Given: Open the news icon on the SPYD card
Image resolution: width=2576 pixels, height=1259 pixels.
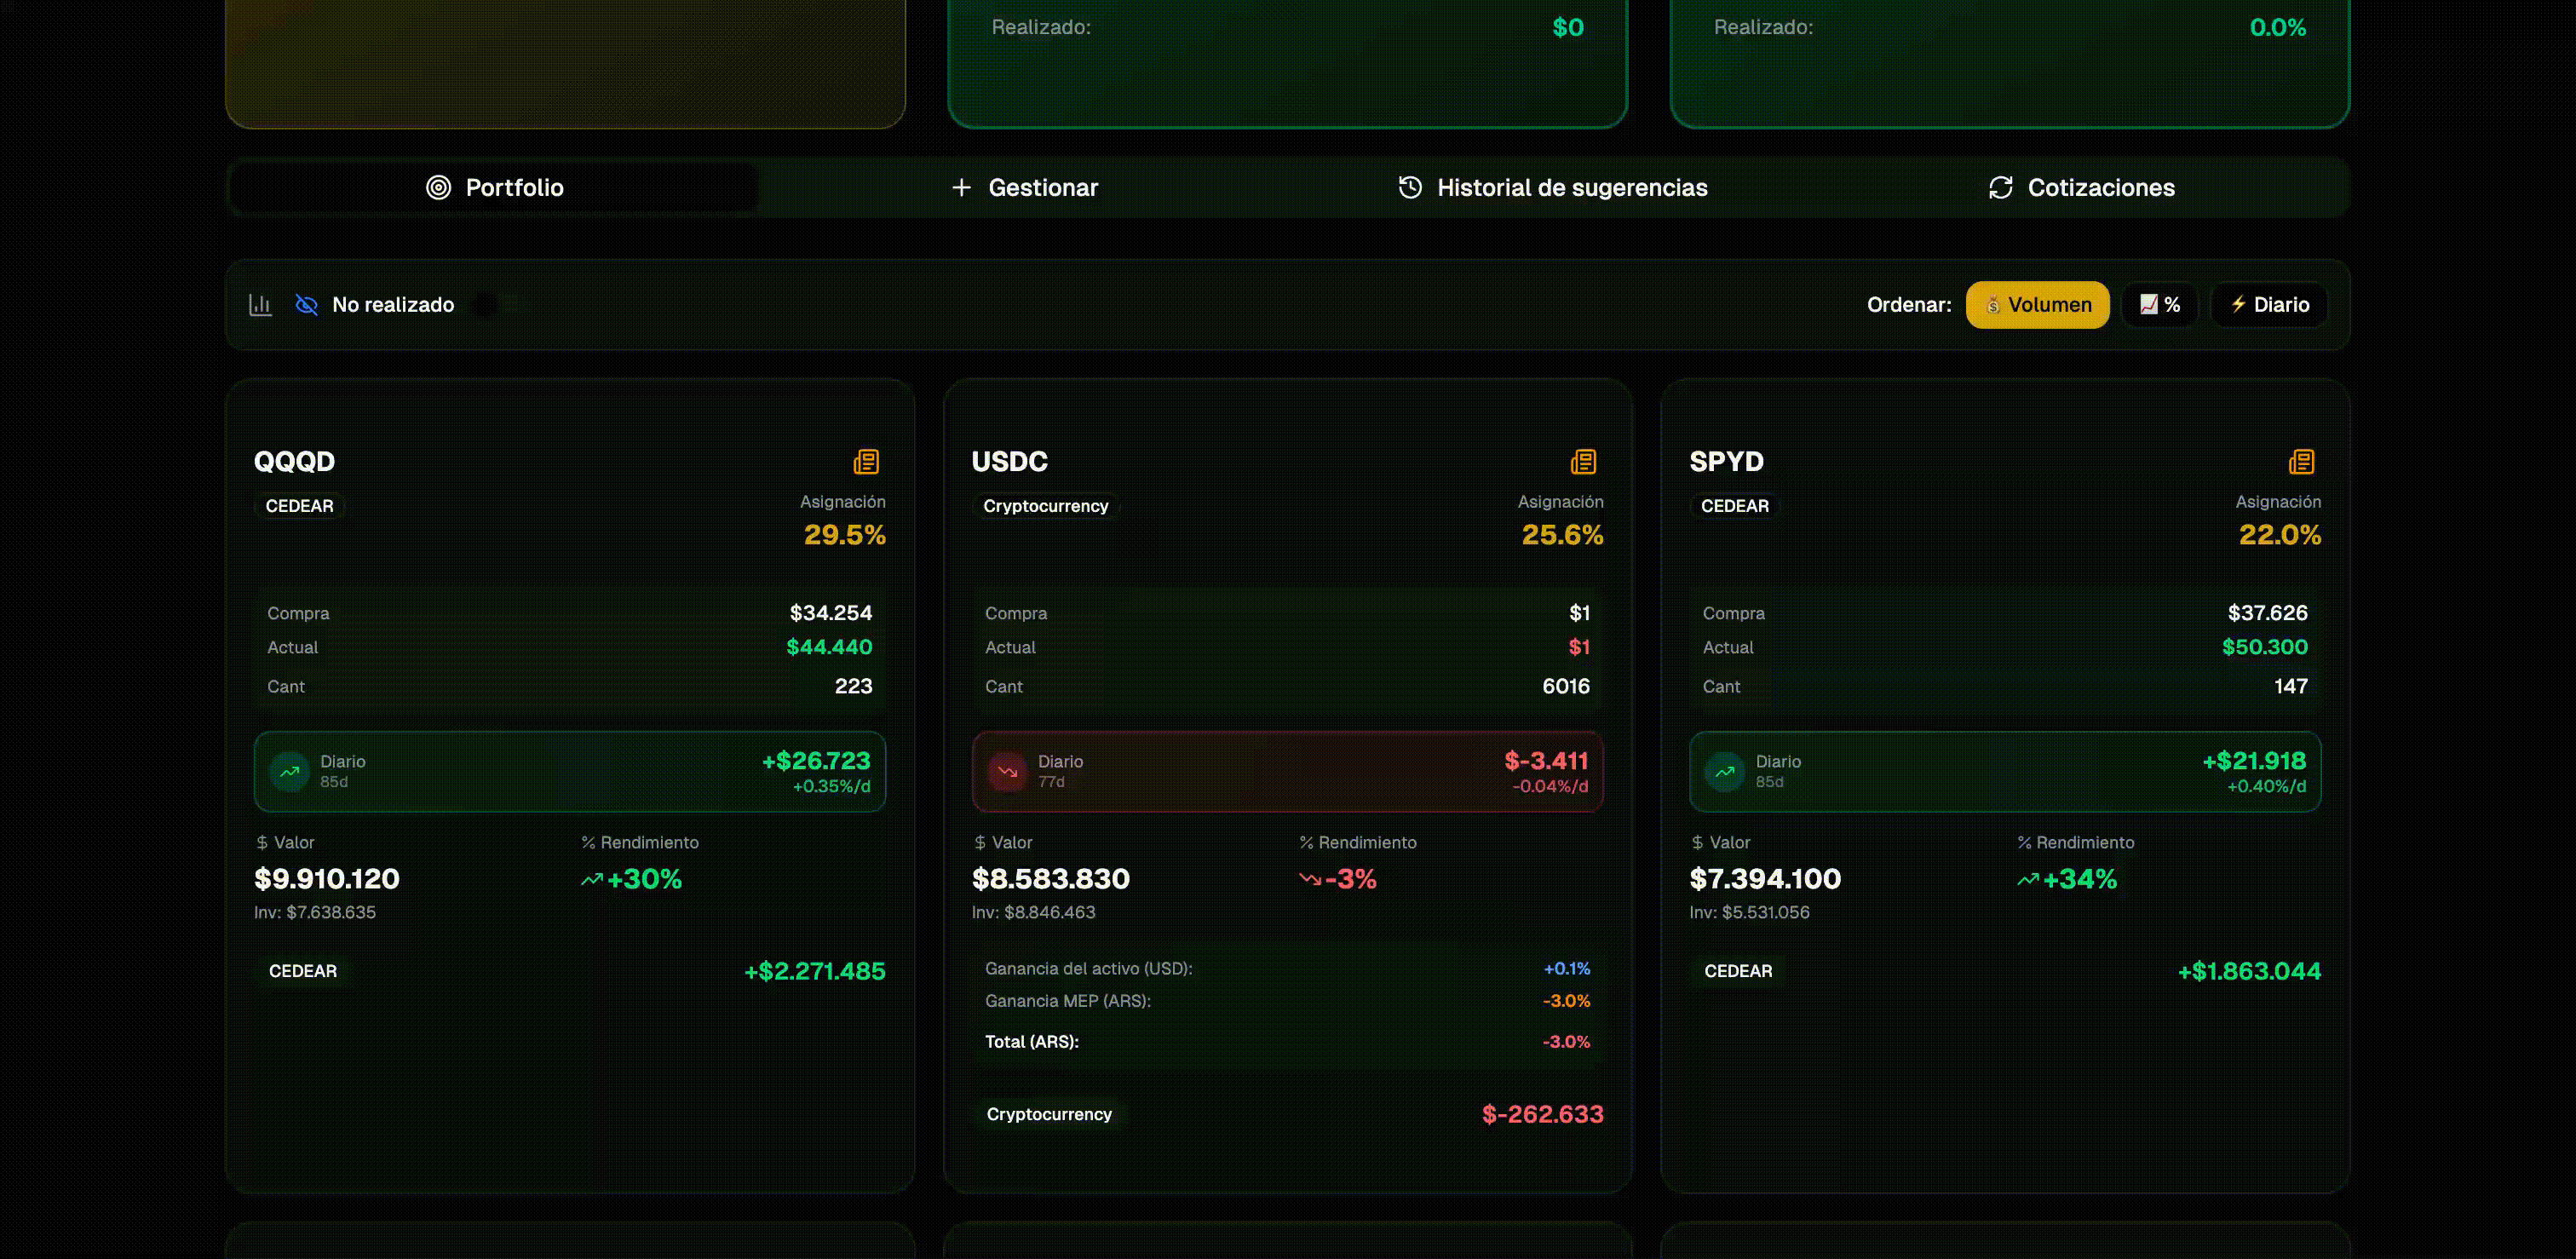Looking at the screenshot, I should 2299,461.
